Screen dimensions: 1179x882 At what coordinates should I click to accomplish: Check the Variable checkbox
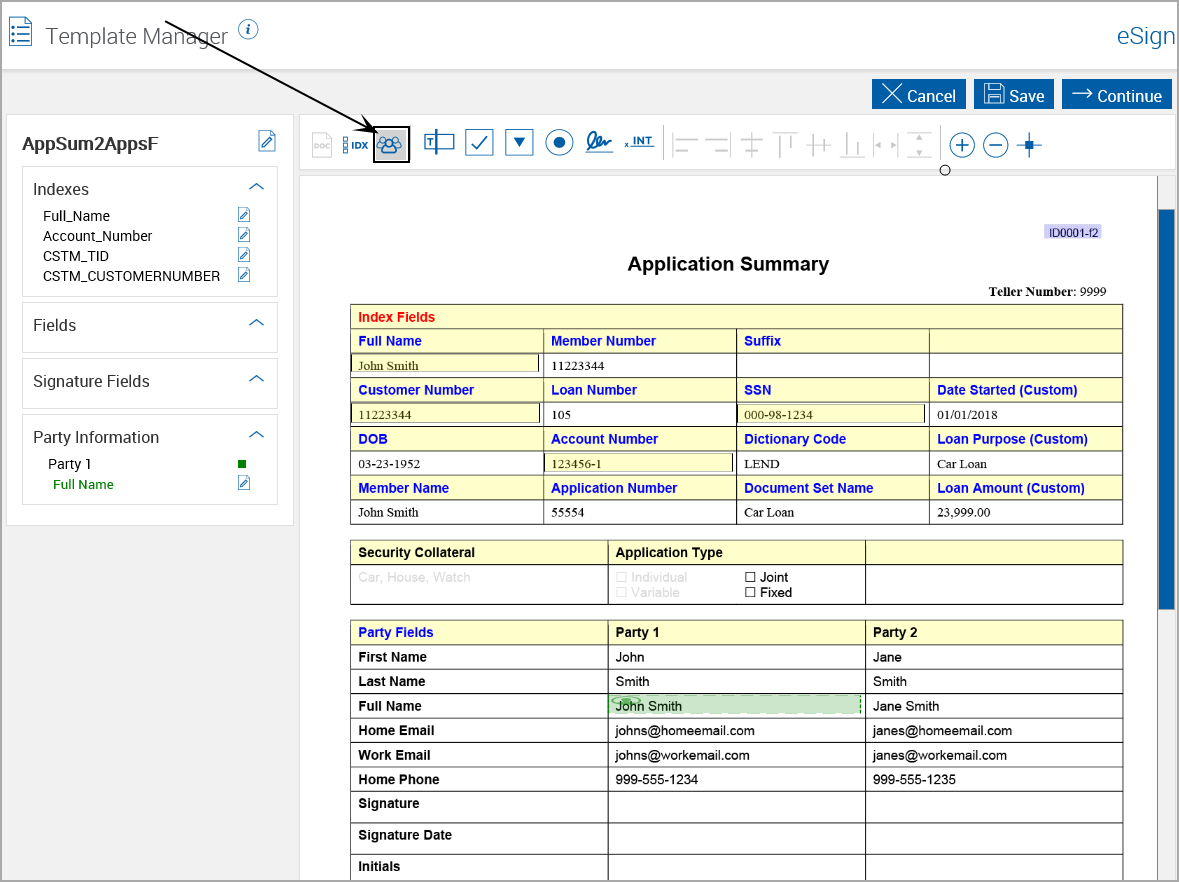click(621, 593)
